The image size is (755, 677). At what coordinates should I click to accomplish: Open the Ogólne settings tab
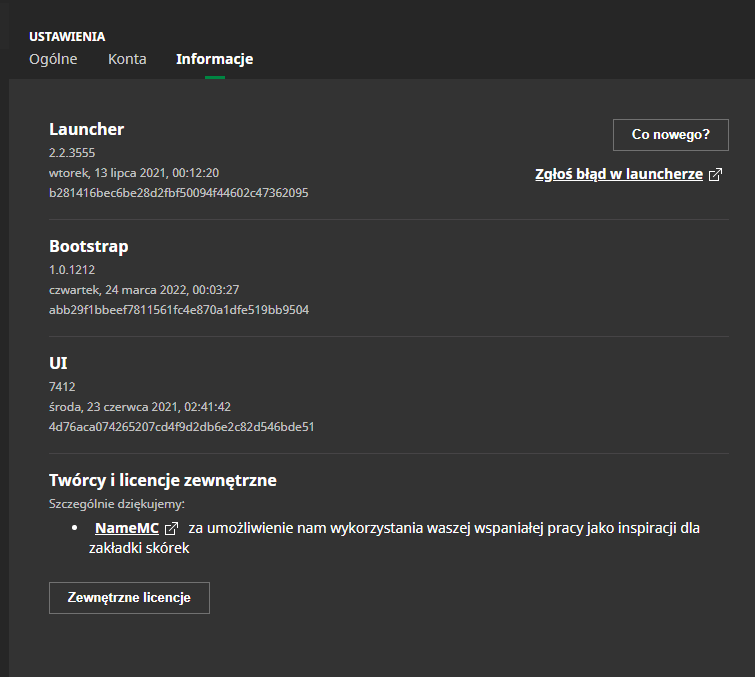[53, 59]
